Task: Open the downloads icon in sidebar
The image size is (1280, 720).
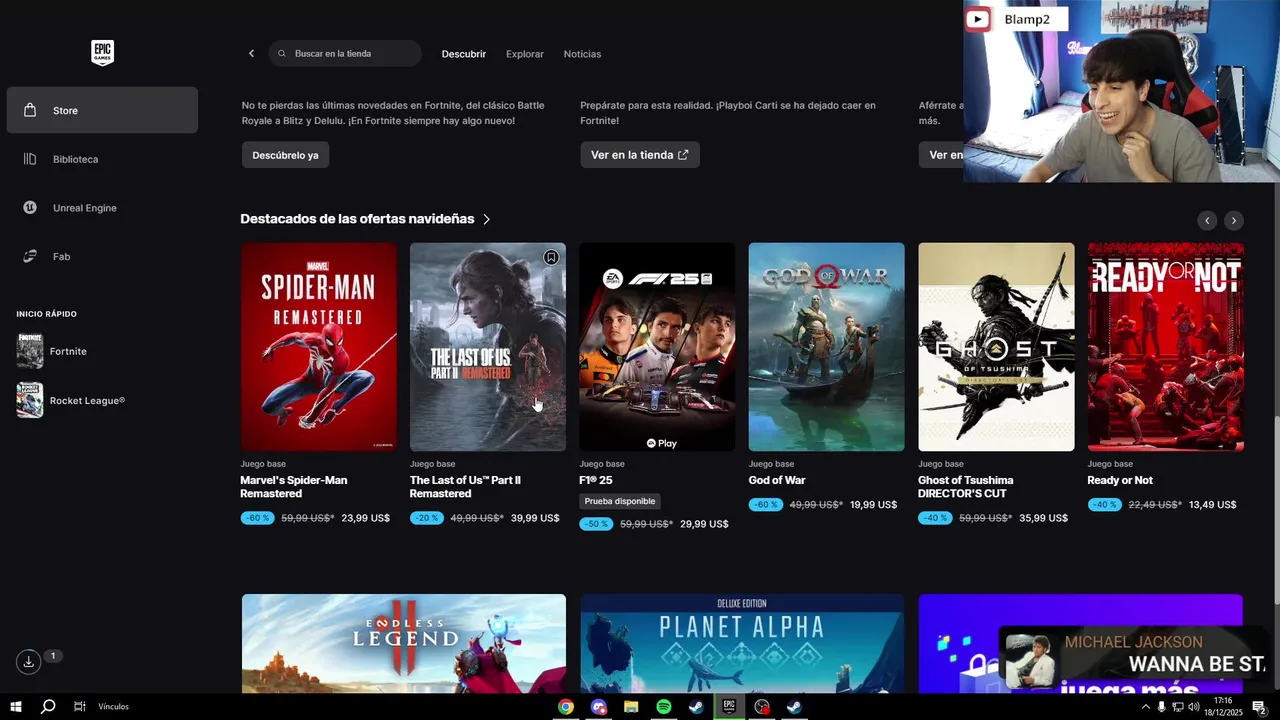Action: [28, 661]
